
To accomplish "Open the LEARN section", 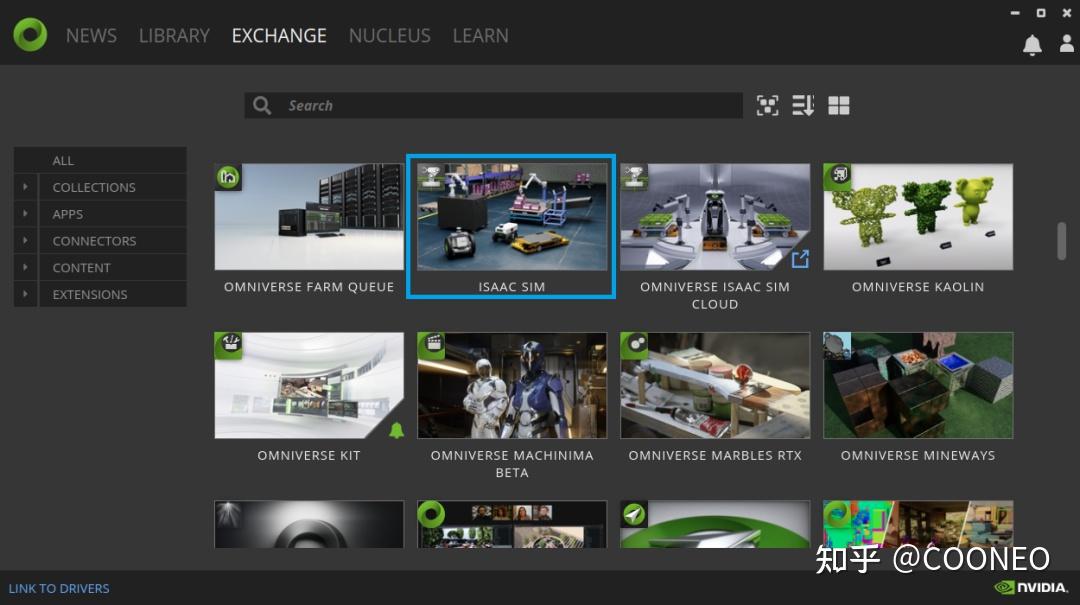I will pyautogui.click(x=480, y=35).
